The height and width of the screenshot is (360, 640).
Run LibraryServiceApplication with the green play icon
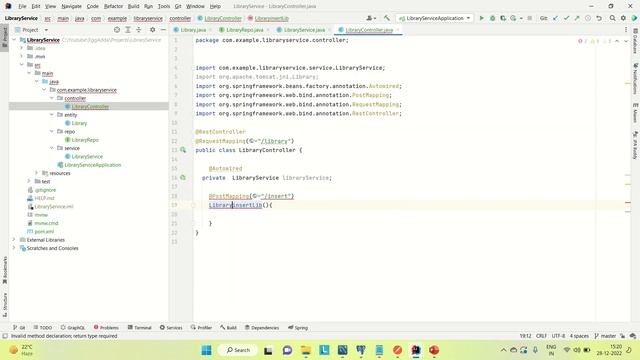pos(481,18)
